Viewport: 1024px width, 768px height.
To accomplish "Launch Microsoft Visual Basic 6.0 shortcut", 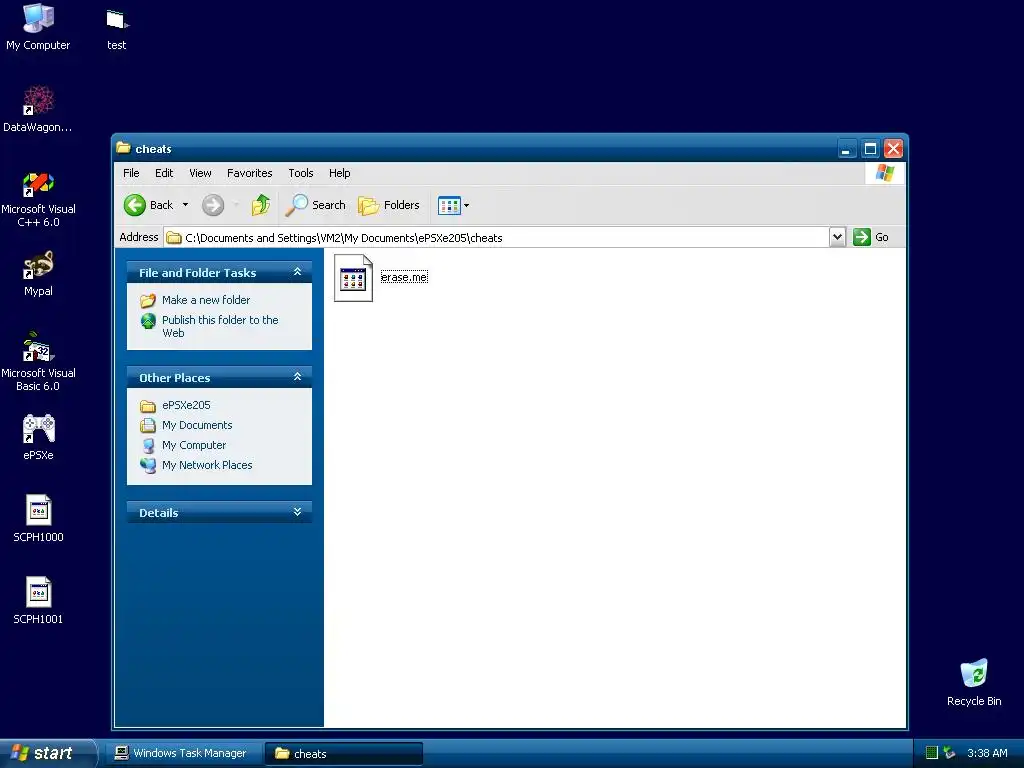I will pos(38,362).
